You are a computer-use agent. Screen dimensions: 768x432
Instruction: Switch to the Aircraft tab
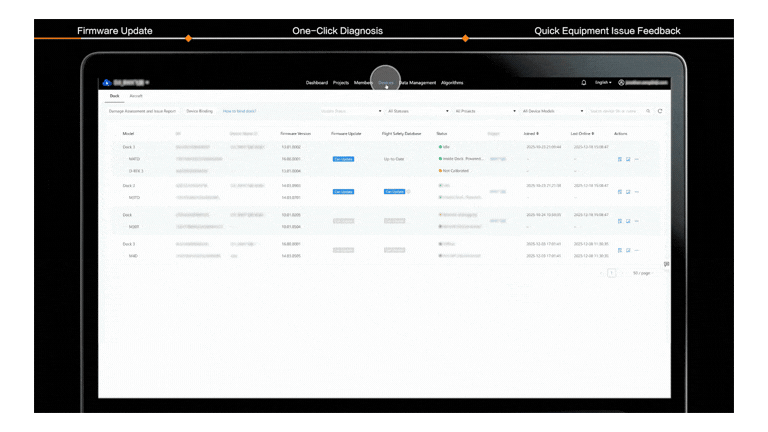pos(136,96)
